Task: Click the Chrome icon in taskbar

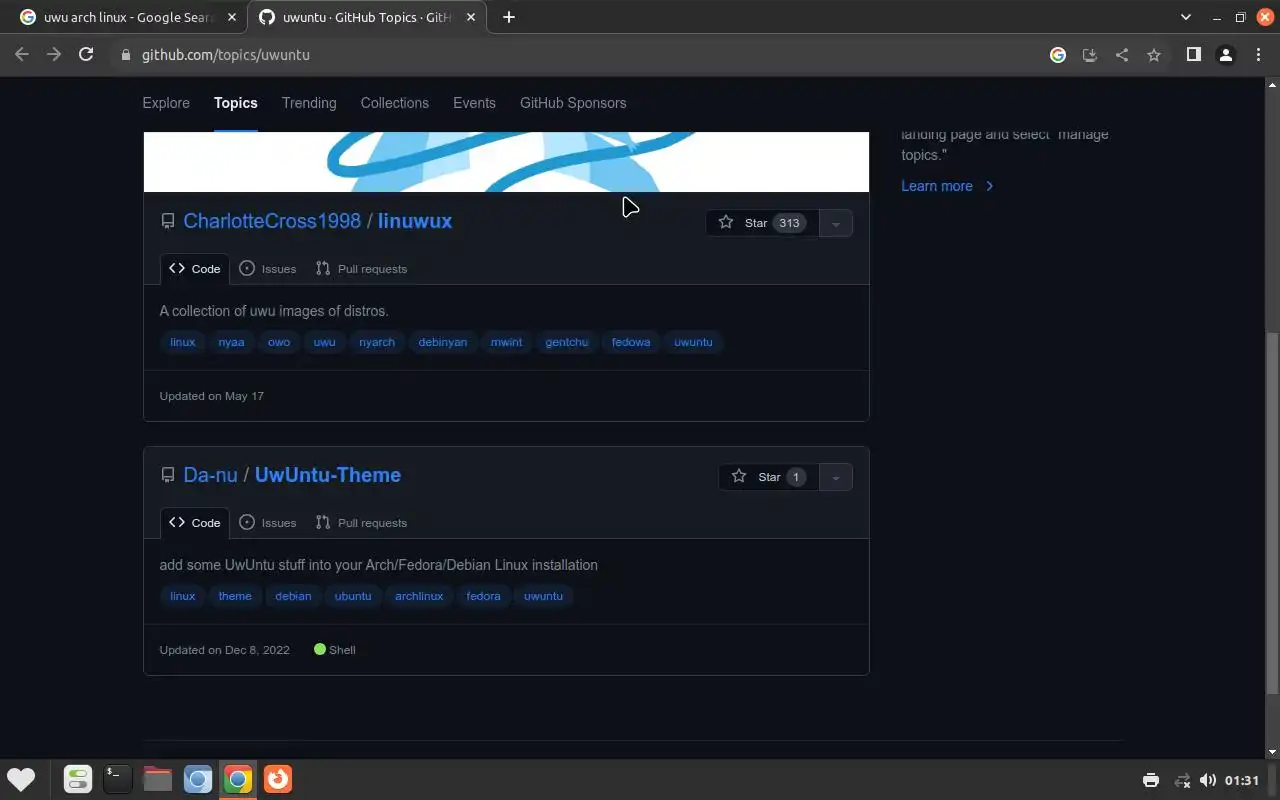Action: pyautogui.click(x=238, y=779)
